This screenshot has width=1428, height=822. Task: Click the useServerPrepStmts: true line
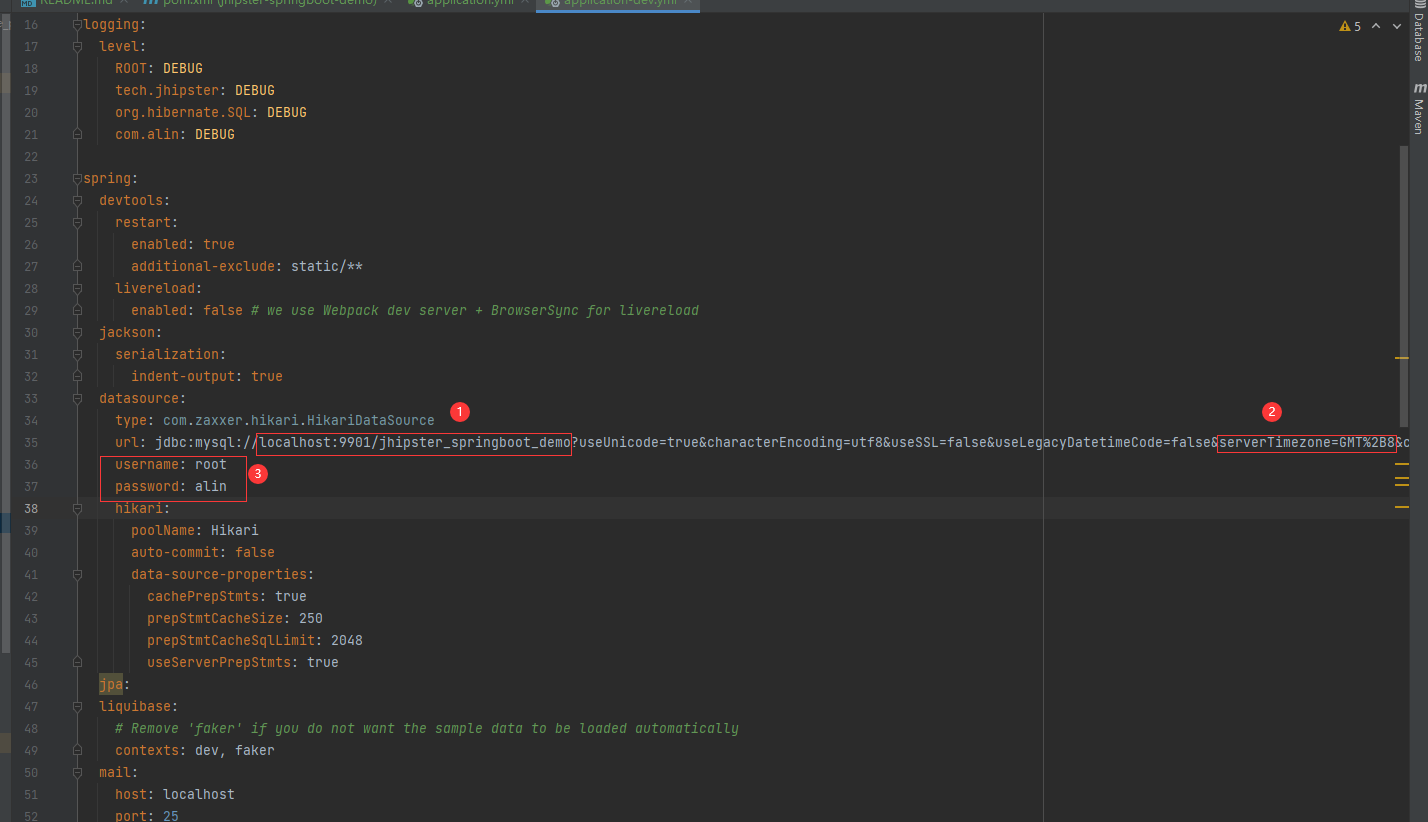(242, 662)
